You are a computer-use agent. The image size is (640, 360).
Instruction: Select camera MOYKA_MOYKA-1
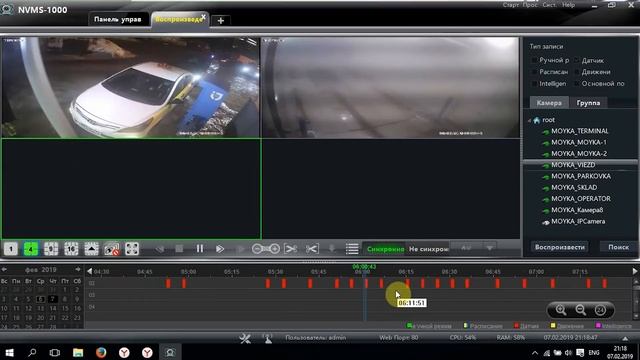[x=578, y=142]
